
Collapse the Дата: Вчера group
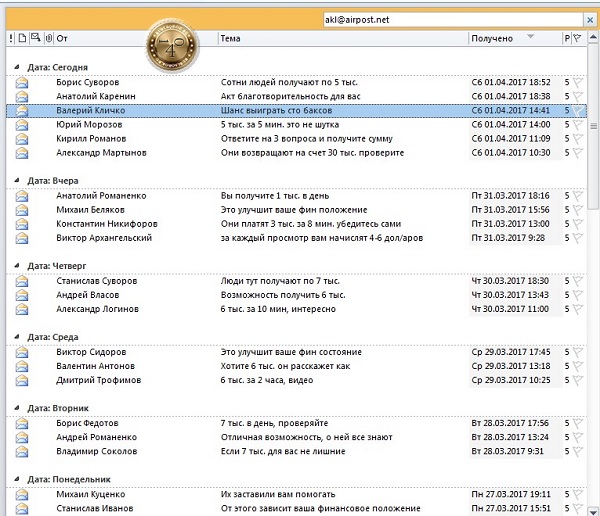[x=16, y=180]
